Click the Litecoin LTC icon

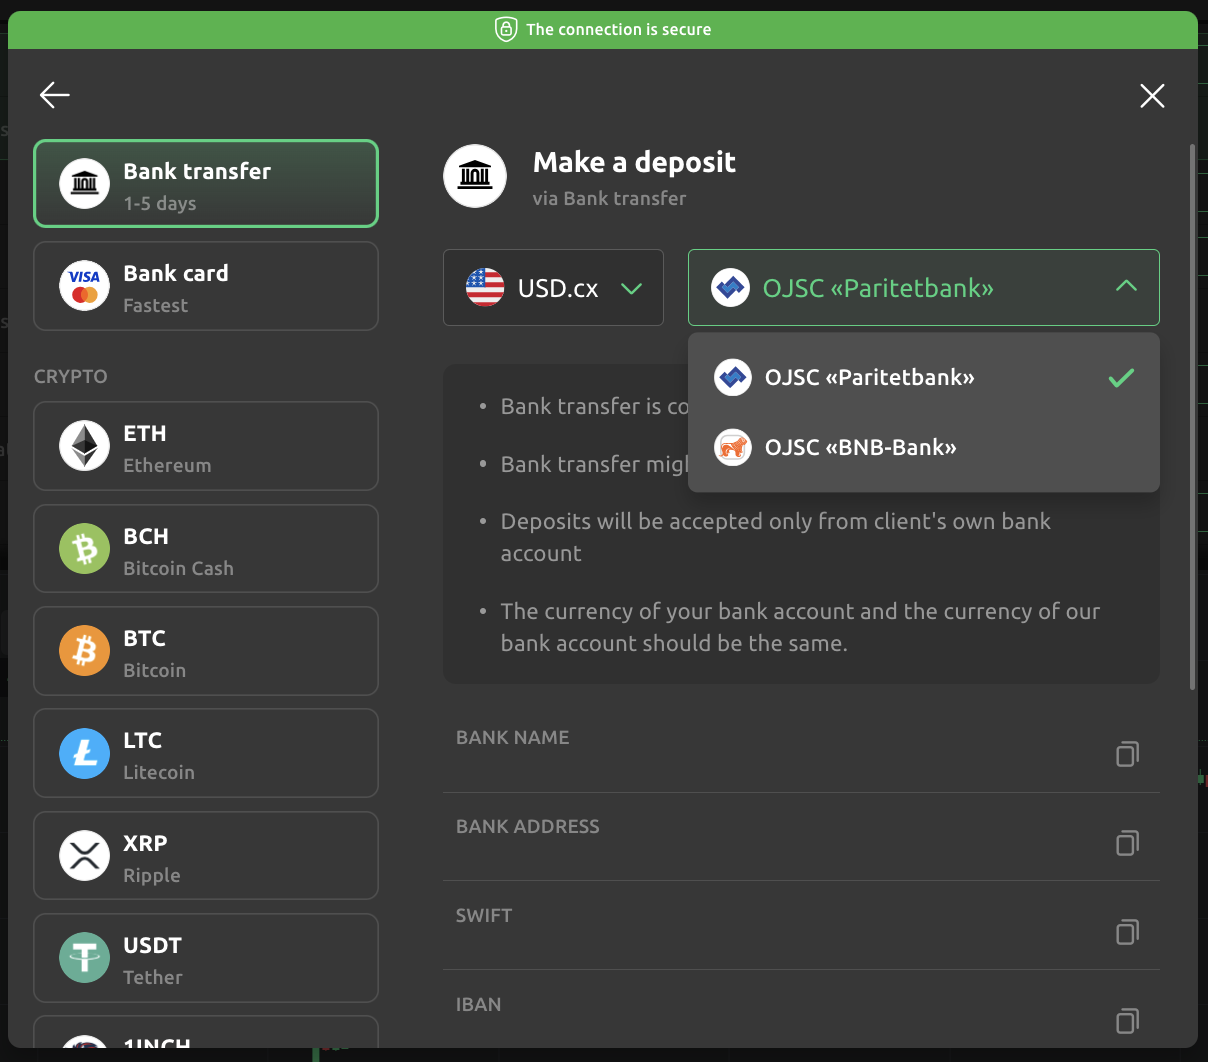point(84,753)
